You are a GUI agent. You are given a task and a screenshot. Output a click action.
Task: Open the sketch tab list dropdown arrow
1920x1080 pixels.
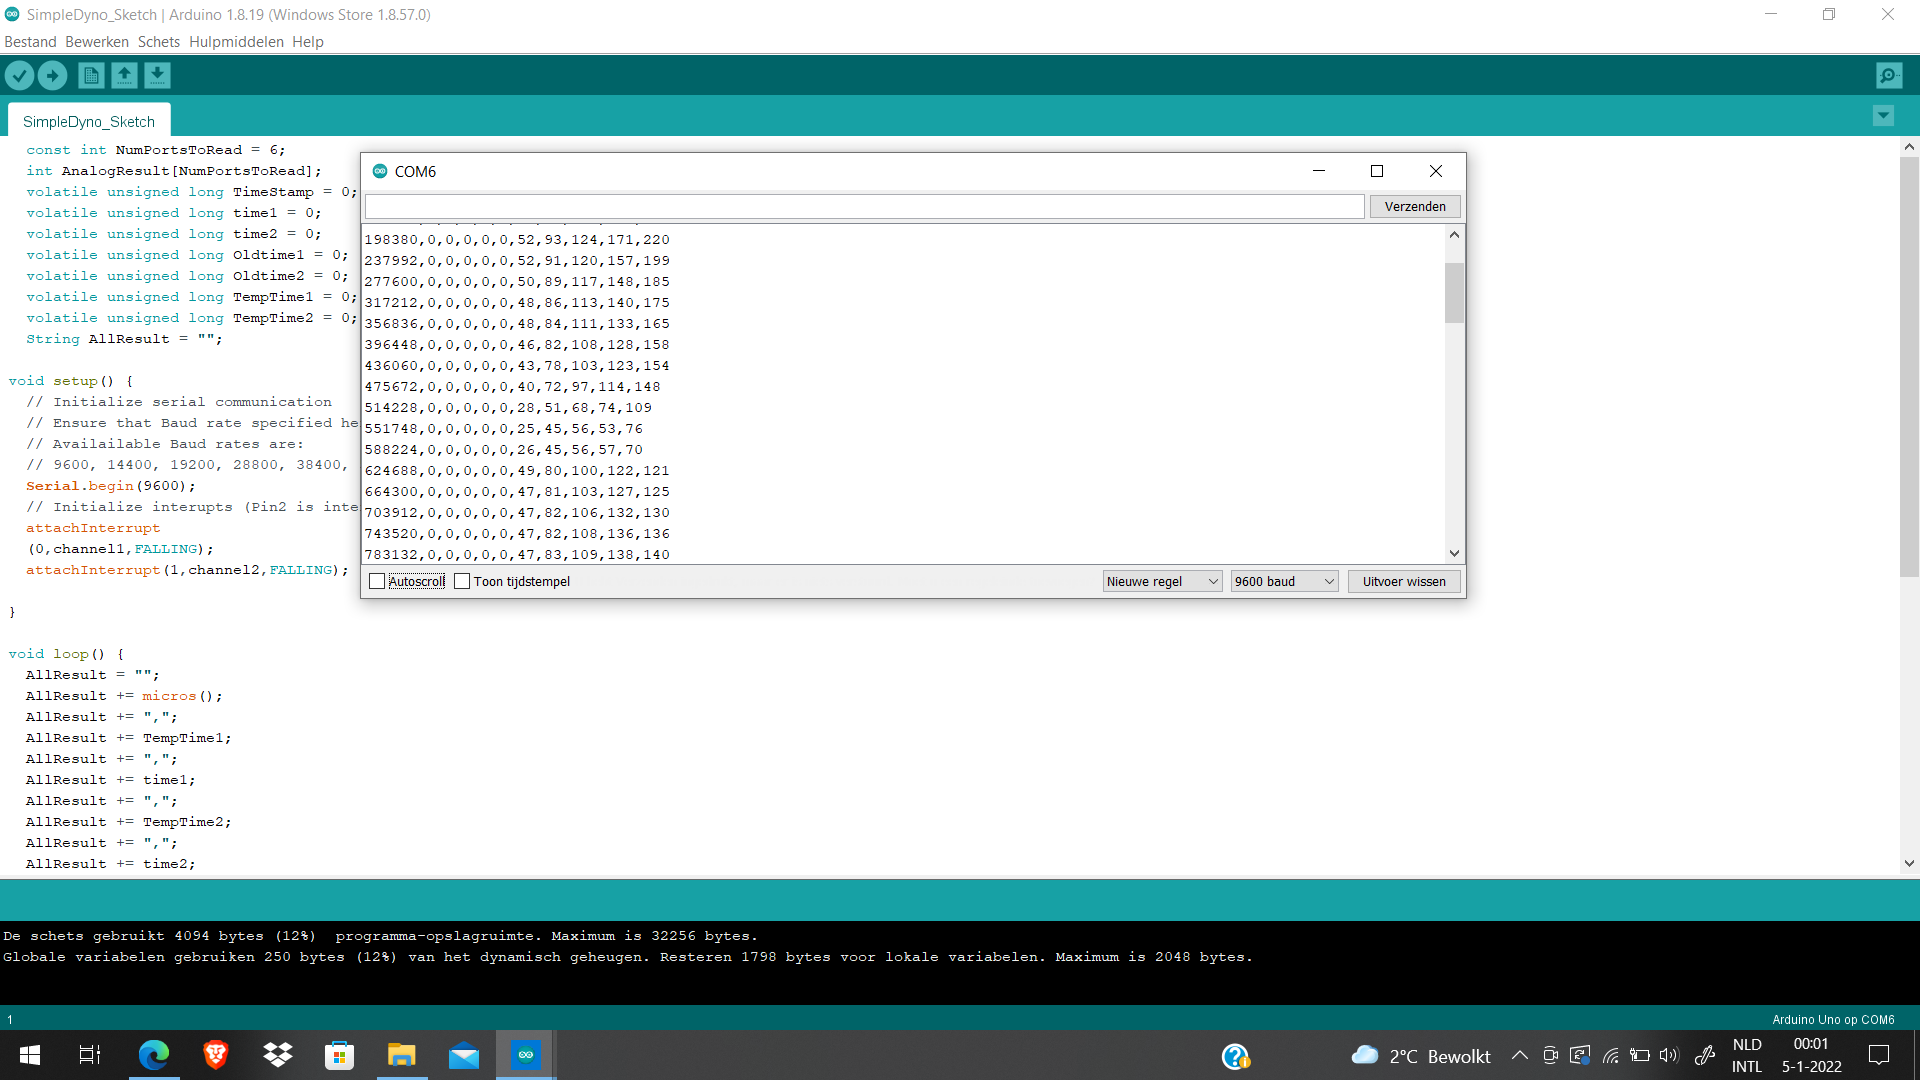(1883, 115)
